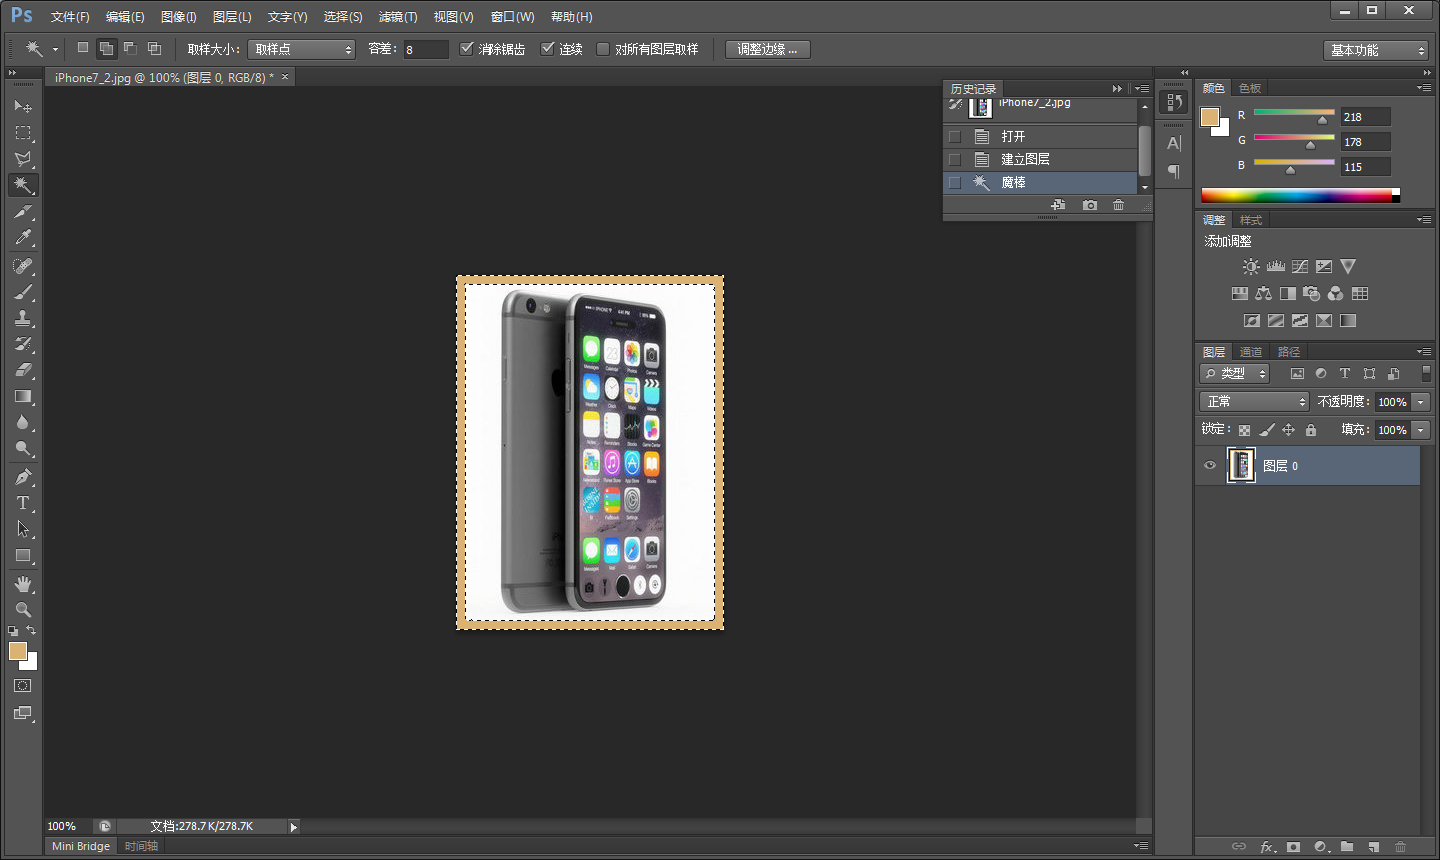Create a new layer in Layers panel
This screenshot has width=1440, height=860.
coord(1374,846)
